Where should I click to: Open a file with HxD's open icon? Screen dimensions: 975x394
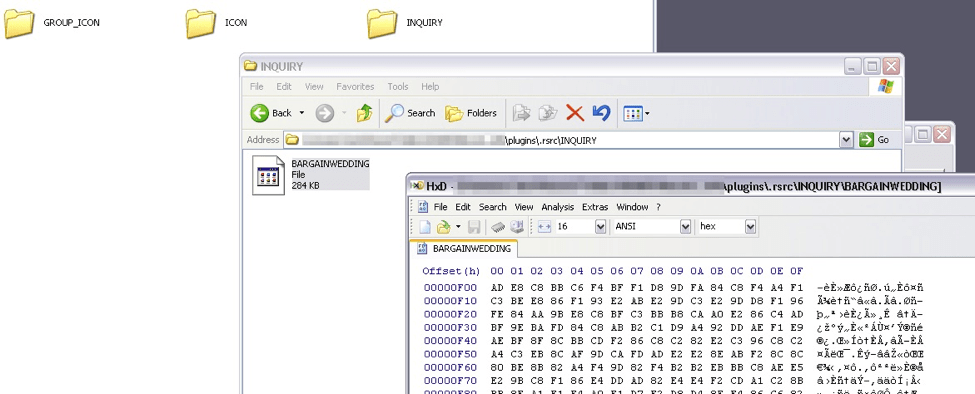[443, 227]
